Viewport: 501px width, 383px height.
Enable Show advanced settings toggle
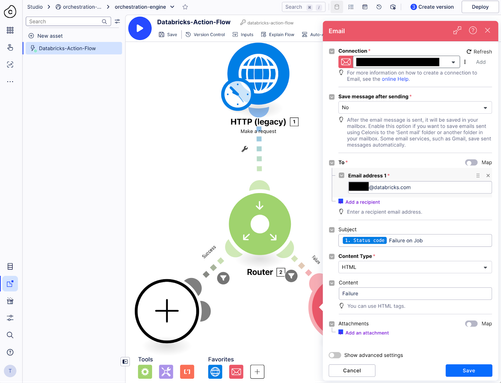pyautogui.click(x=335, y=355)
